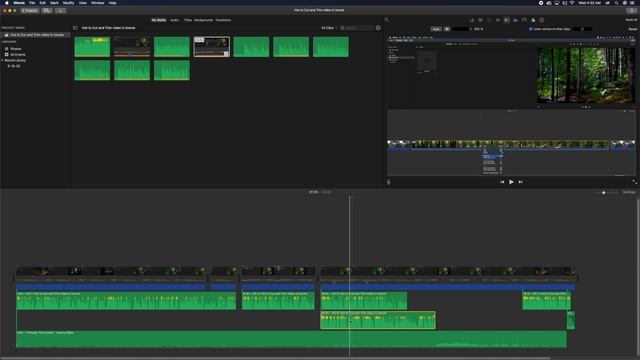Open the Window menu

[98, 3]
